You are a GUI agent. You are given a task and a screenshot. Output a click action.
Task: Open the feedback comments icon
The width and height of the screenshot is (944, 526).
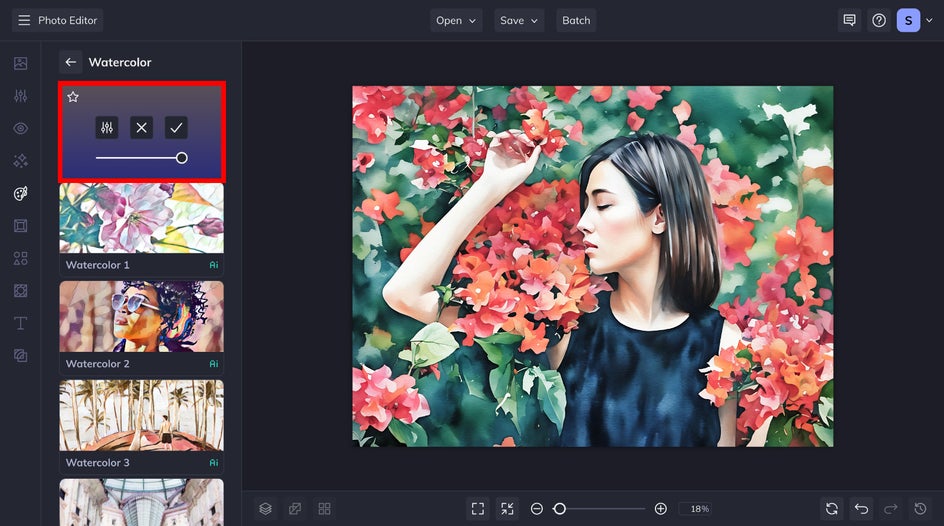pyautogui.click(x=849, y=20)
